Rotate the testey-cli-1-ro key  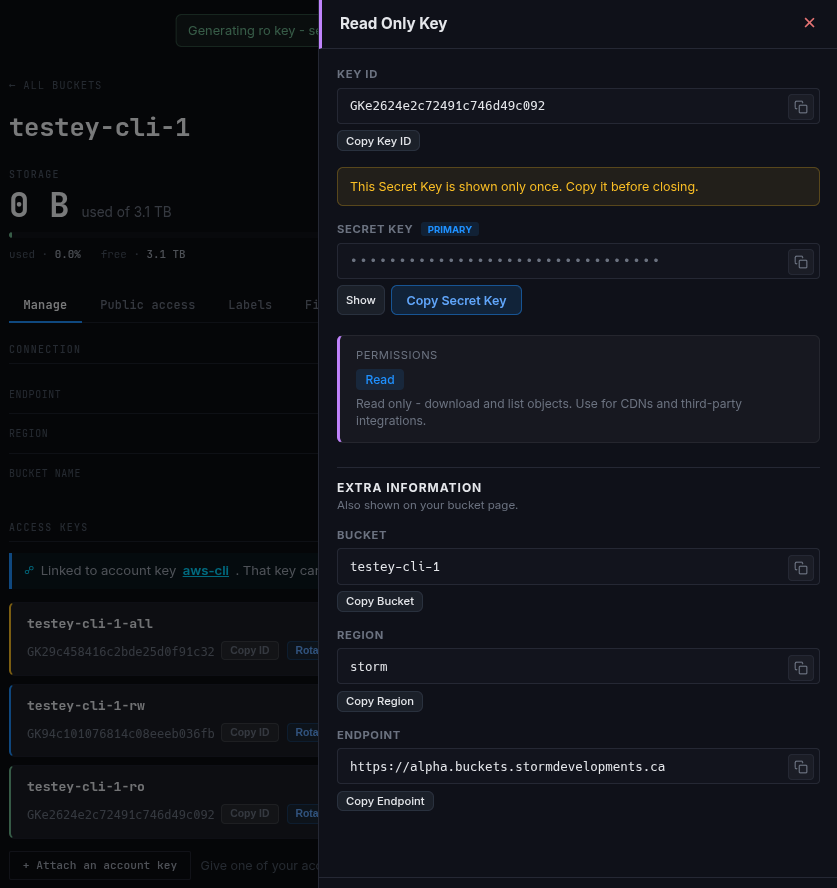[303, 813]
